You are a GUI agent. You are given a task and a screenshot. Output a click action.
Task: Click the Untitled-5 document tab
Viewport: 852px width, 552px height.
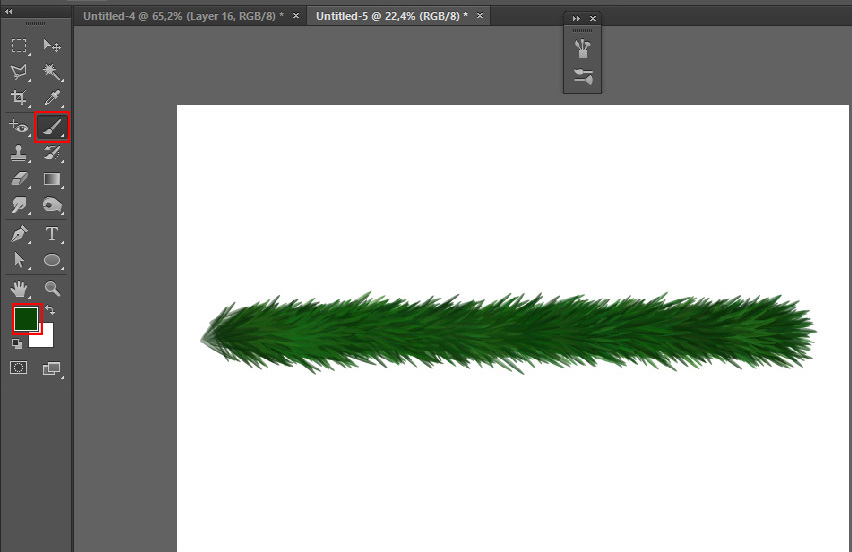[x=392, y=16]
